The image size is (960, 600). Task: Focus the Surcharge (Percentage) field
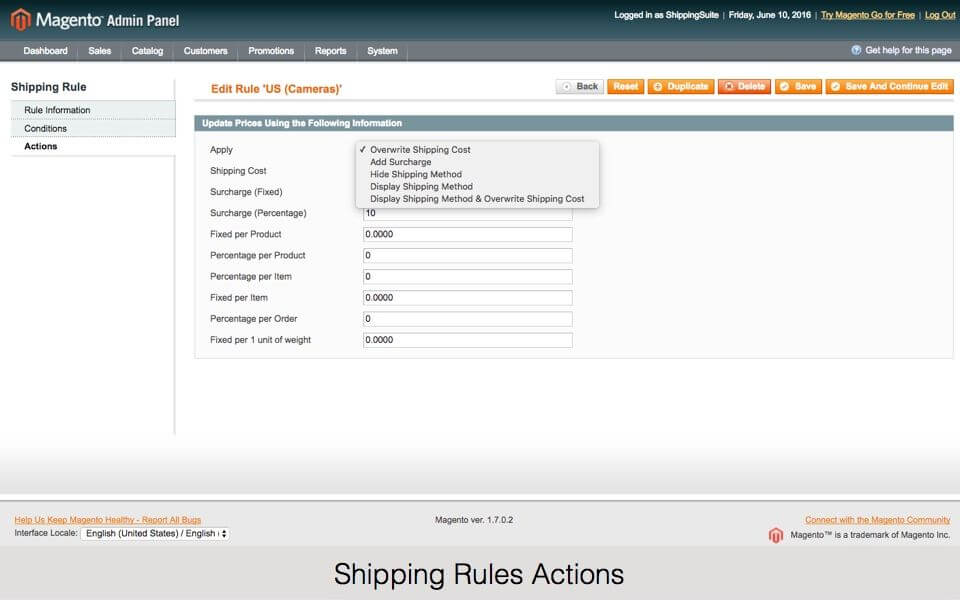coord(468,214)
